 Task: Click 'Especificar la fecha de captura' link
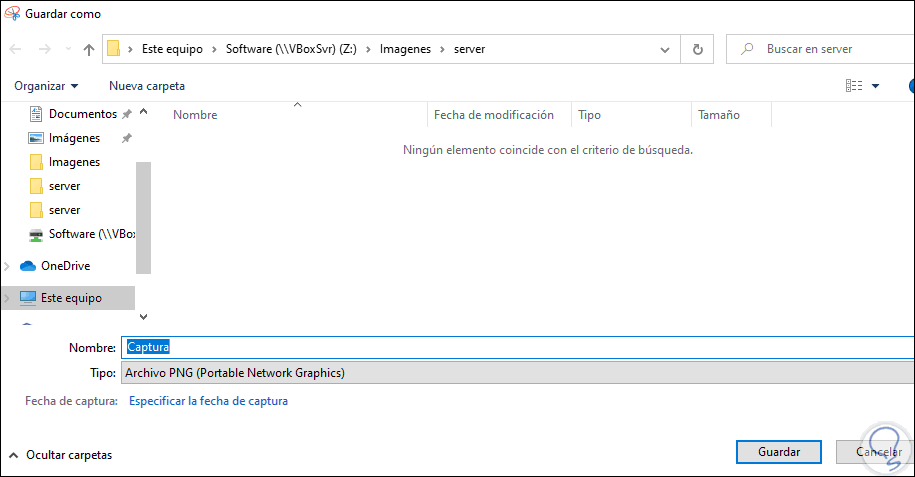tap(208, 401)
